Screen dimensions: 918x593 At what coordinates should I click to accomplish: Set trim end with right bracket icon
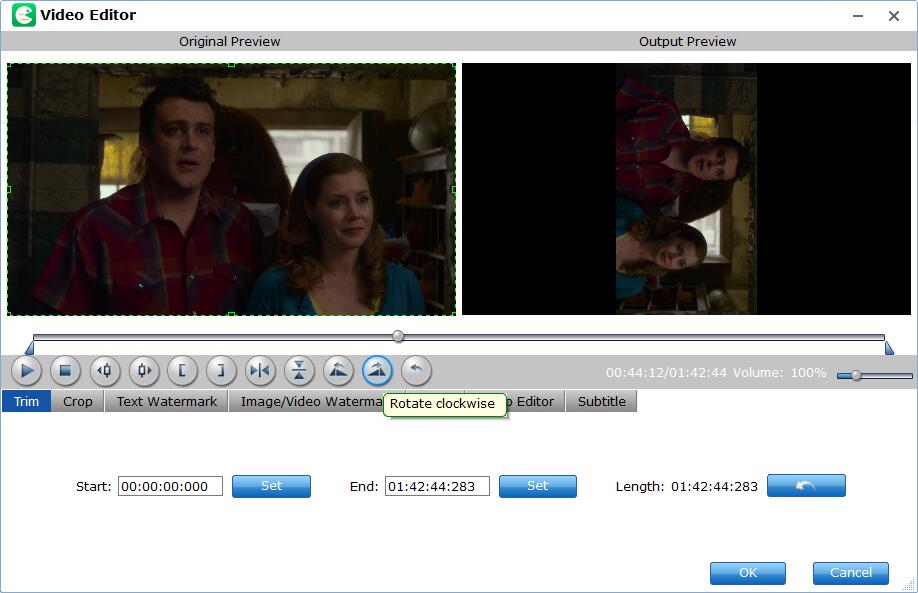221,371
